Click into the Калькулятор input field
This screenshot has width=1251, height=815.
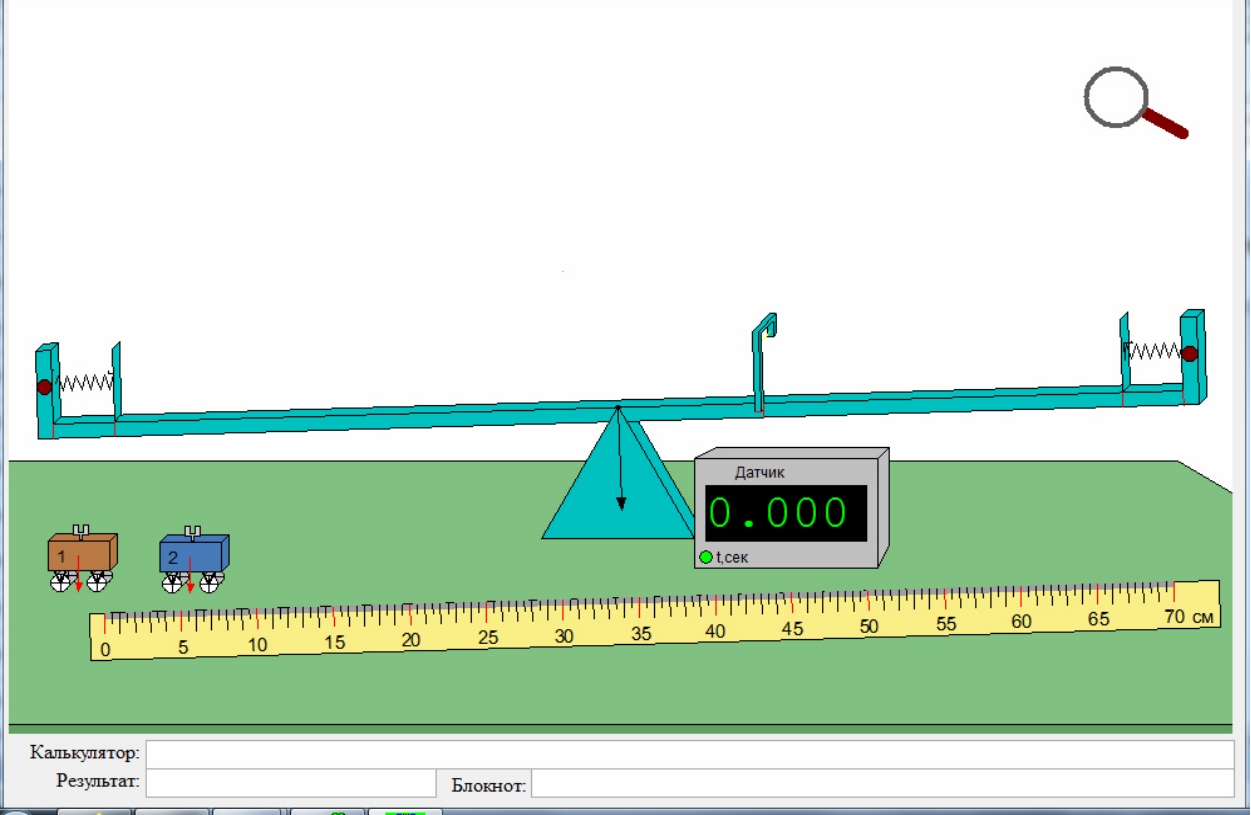point(690,753)
